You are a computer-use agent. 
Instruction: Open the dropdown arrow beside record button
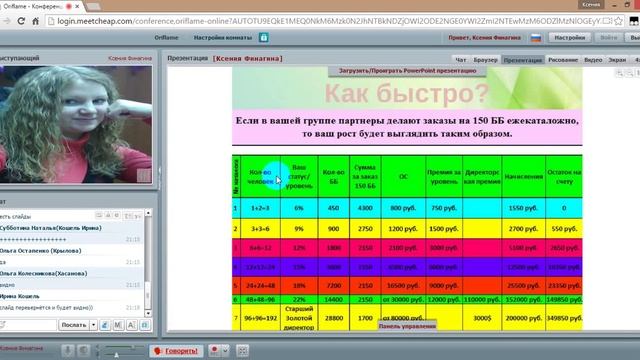pos(225,350)
